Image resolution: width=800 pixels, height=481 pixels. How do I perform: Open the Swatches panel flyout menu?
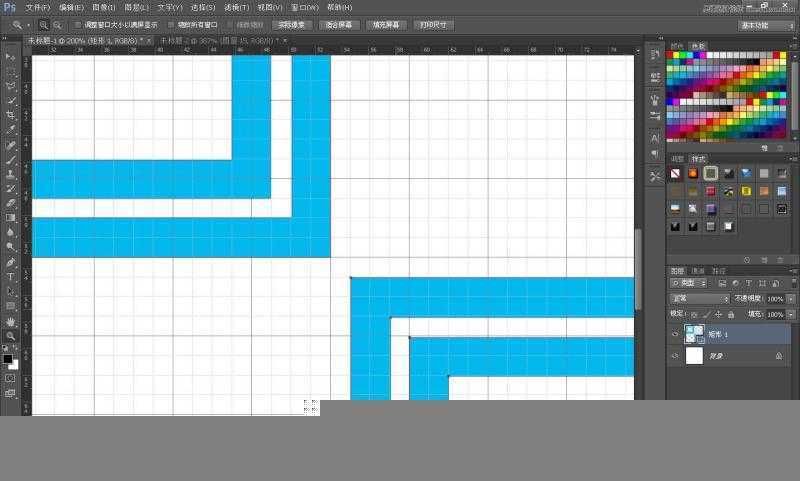[x=794, y=46]
